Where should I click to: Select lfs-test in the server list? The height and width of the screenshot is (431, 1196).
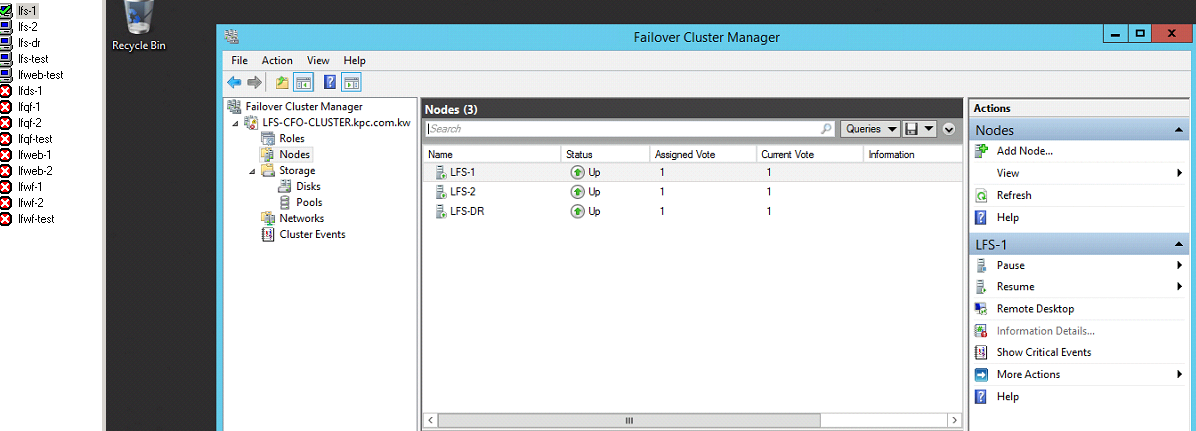click(x=34, y=59)
